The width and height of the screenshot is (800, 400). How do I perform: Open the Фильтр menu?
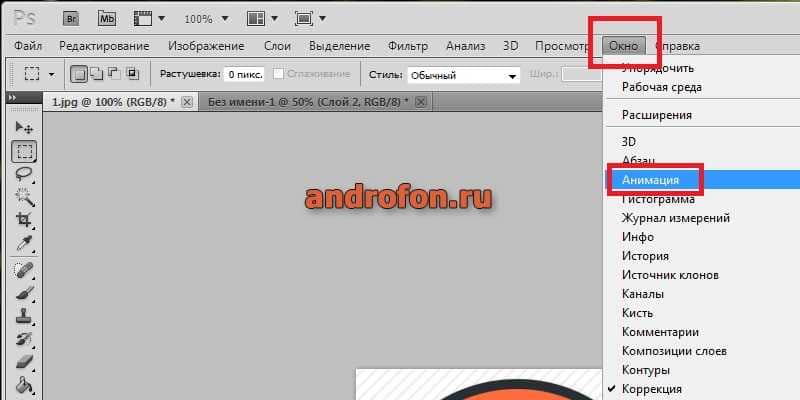pyautogui.click(x=408, y=46)
